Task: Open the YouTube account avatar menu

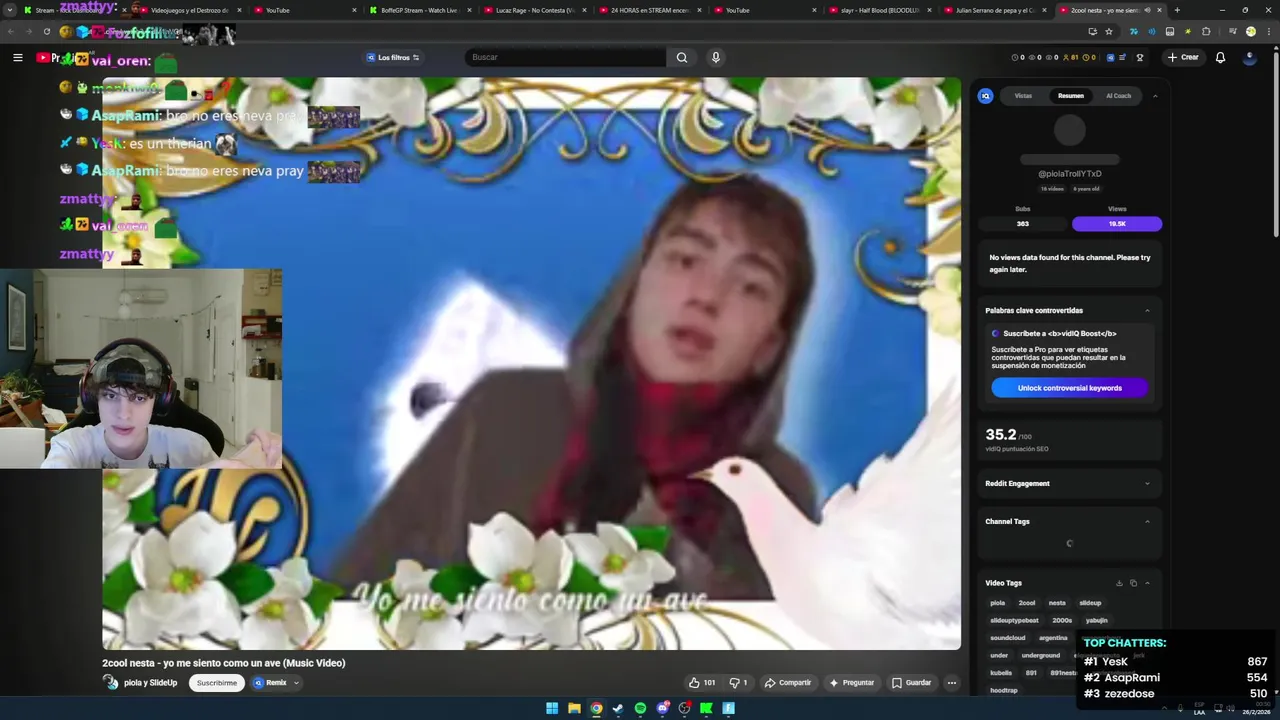Action: tap(1249, 57)
